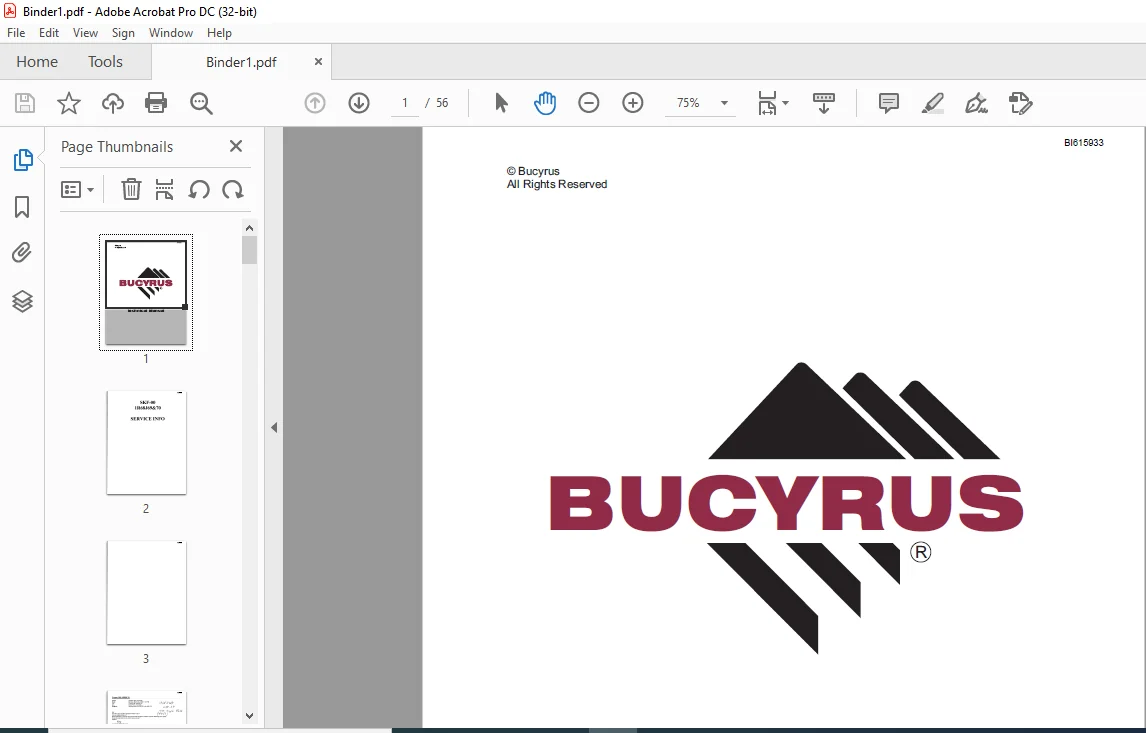Select page 1 thumbnail
1146x733 pixels.
click(x=146, y=292)
